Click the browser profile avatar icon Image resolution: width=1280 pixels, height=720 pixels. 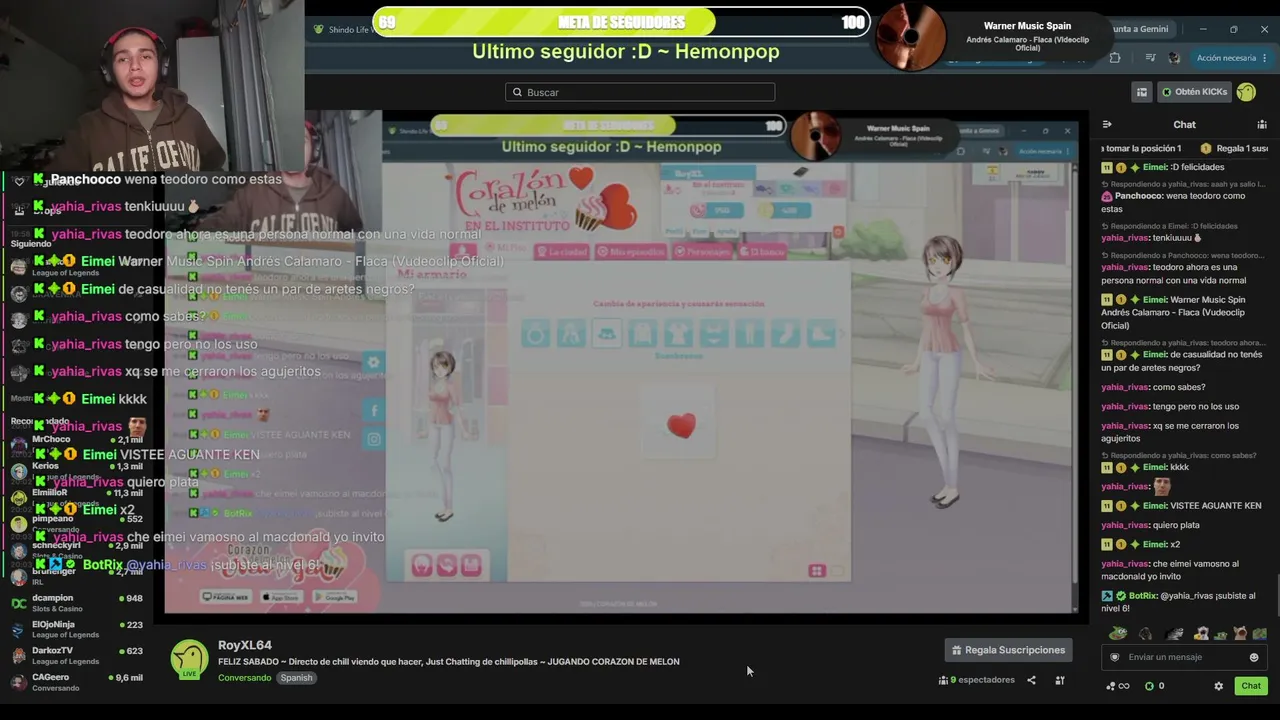tap(1174, 58)
